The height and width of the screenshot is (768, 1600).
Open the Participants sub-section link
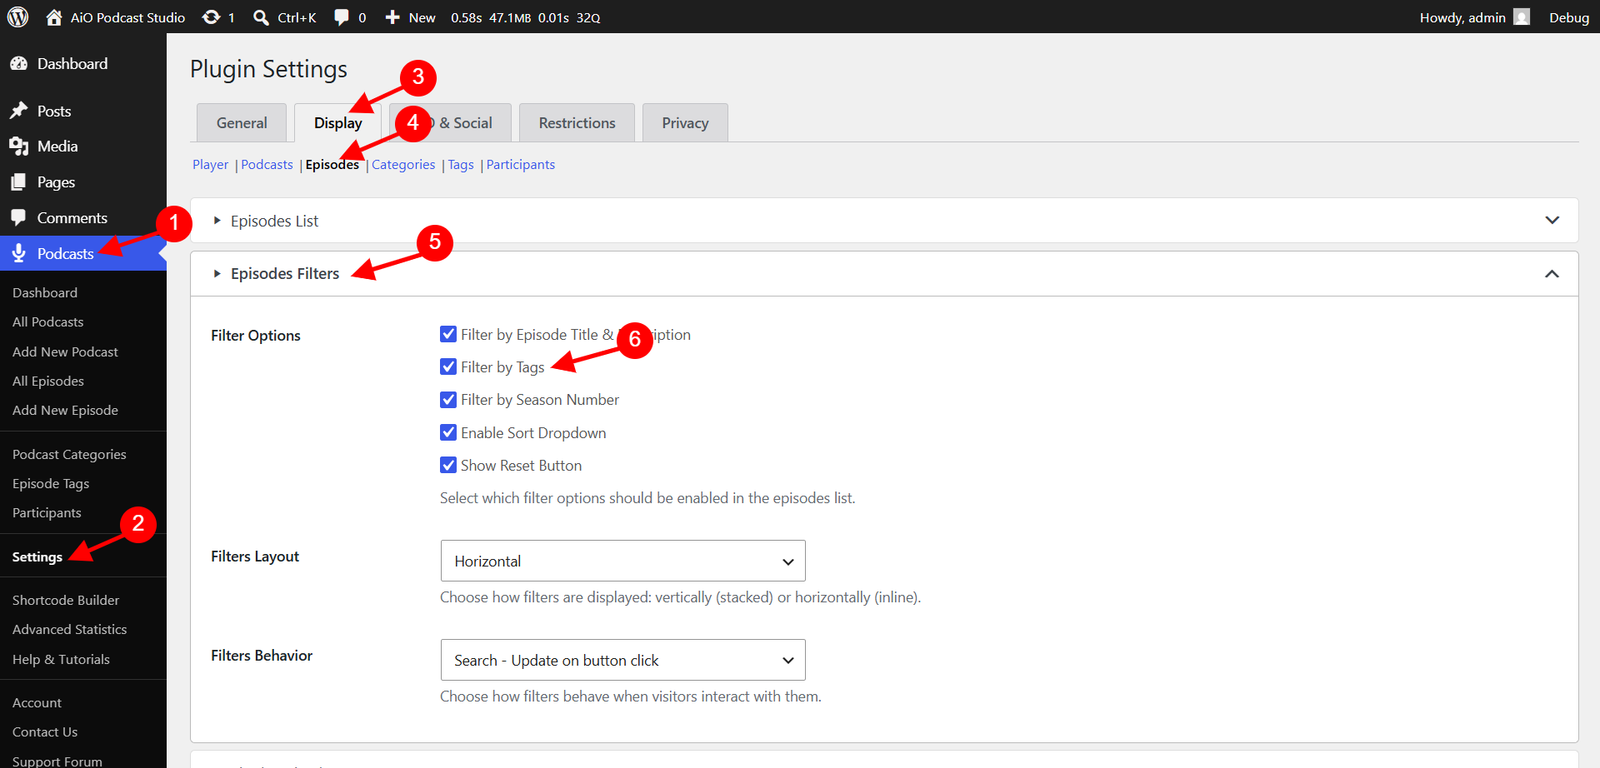pos(521,165)
